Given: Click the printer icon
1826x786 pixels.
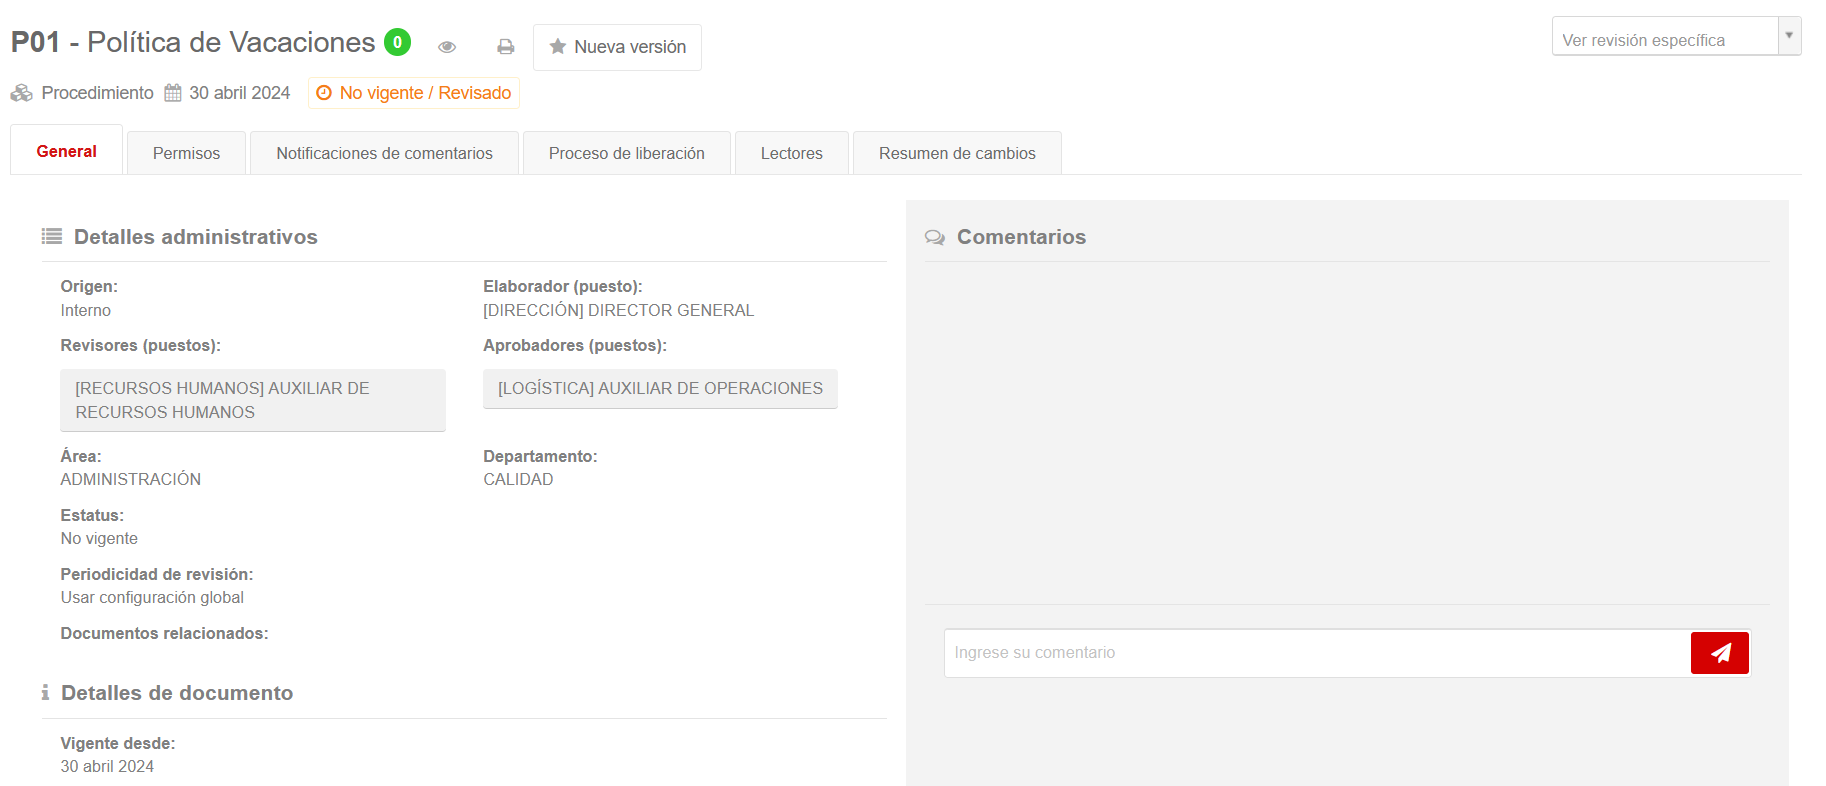Looking at the screenshot, I should tap(506, 47).
